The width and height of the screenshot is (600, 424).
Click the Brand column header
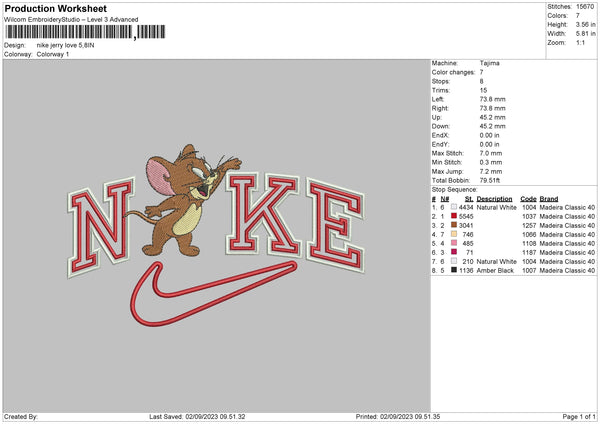point(549,199)
